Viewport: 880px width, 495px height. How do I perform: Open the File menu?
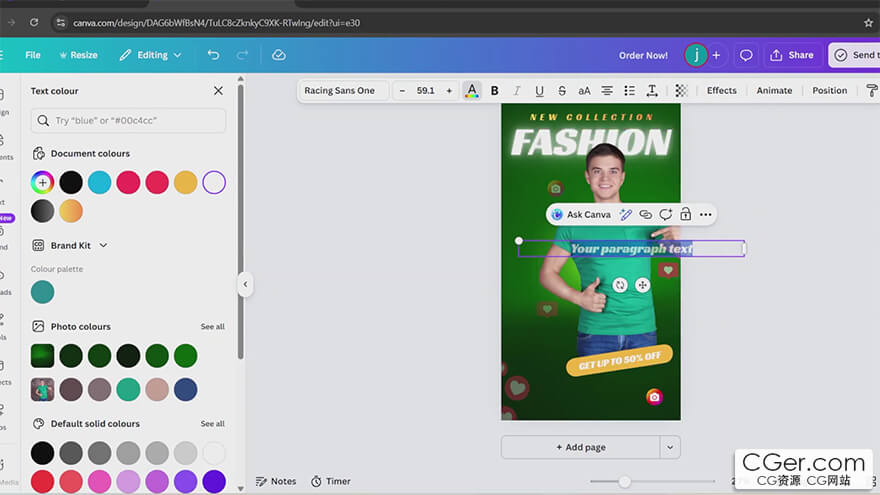click(x=33, y=55)
